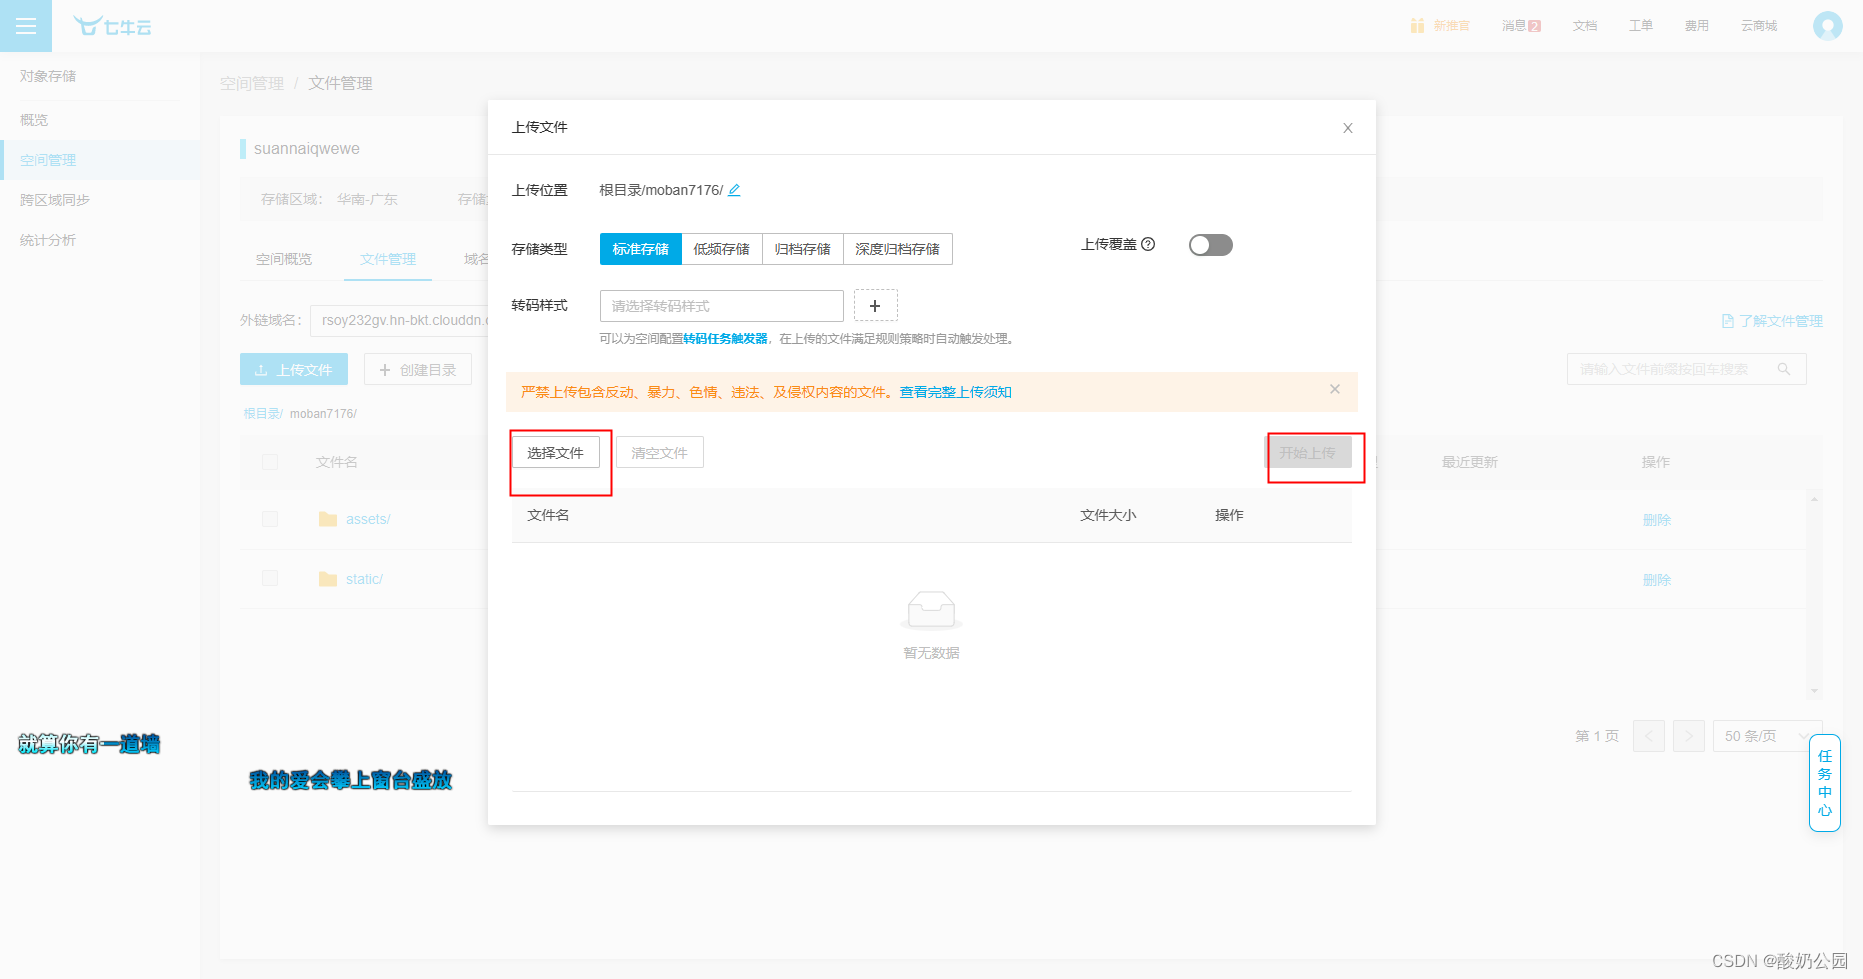Click help icon beside 上传覆盖
Image resolution: width=1863 pixels, height=979 pixels.
(x=1148, y=244)
